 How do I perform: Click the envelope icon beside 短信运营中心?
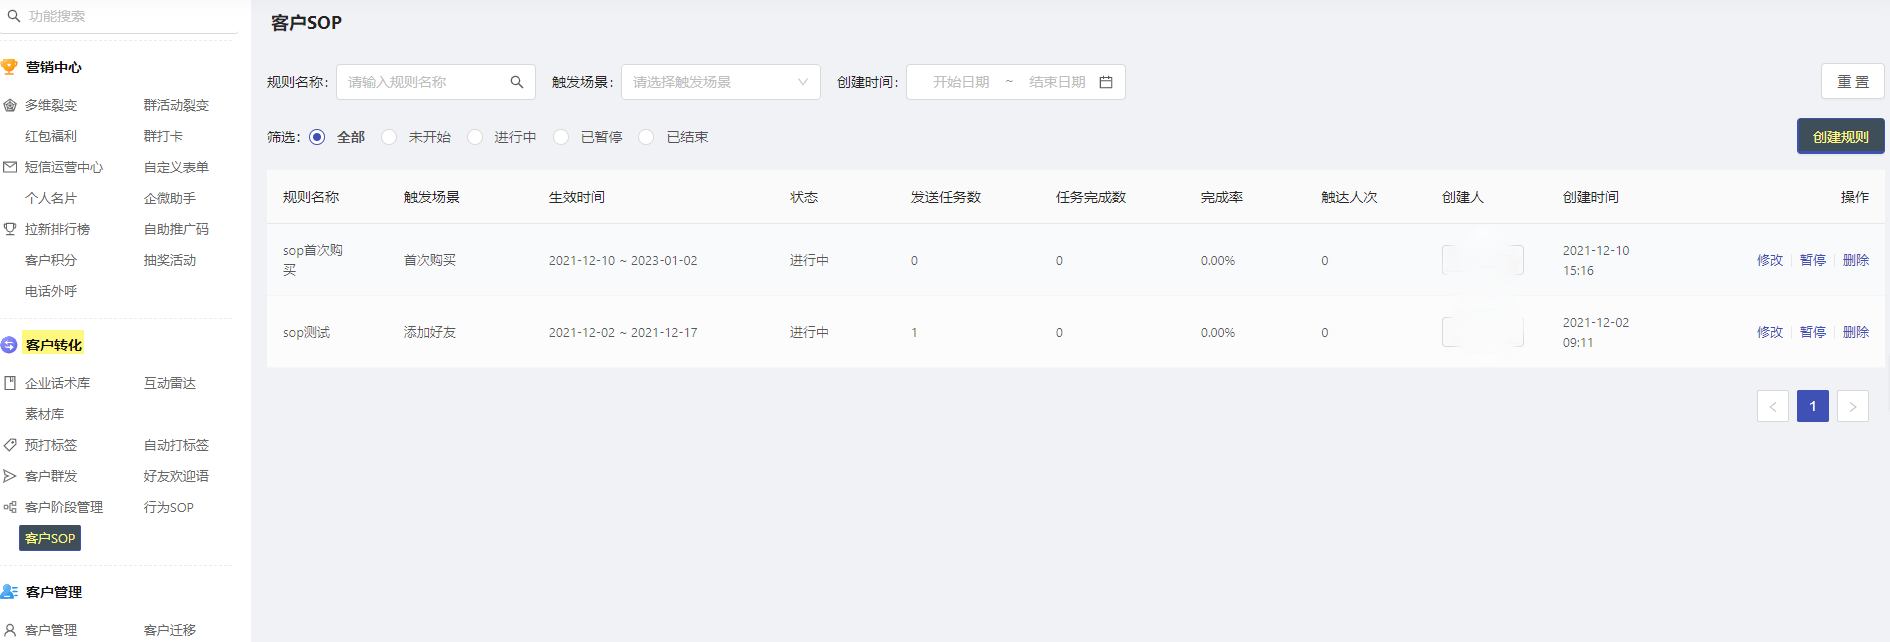click(10, 167)
